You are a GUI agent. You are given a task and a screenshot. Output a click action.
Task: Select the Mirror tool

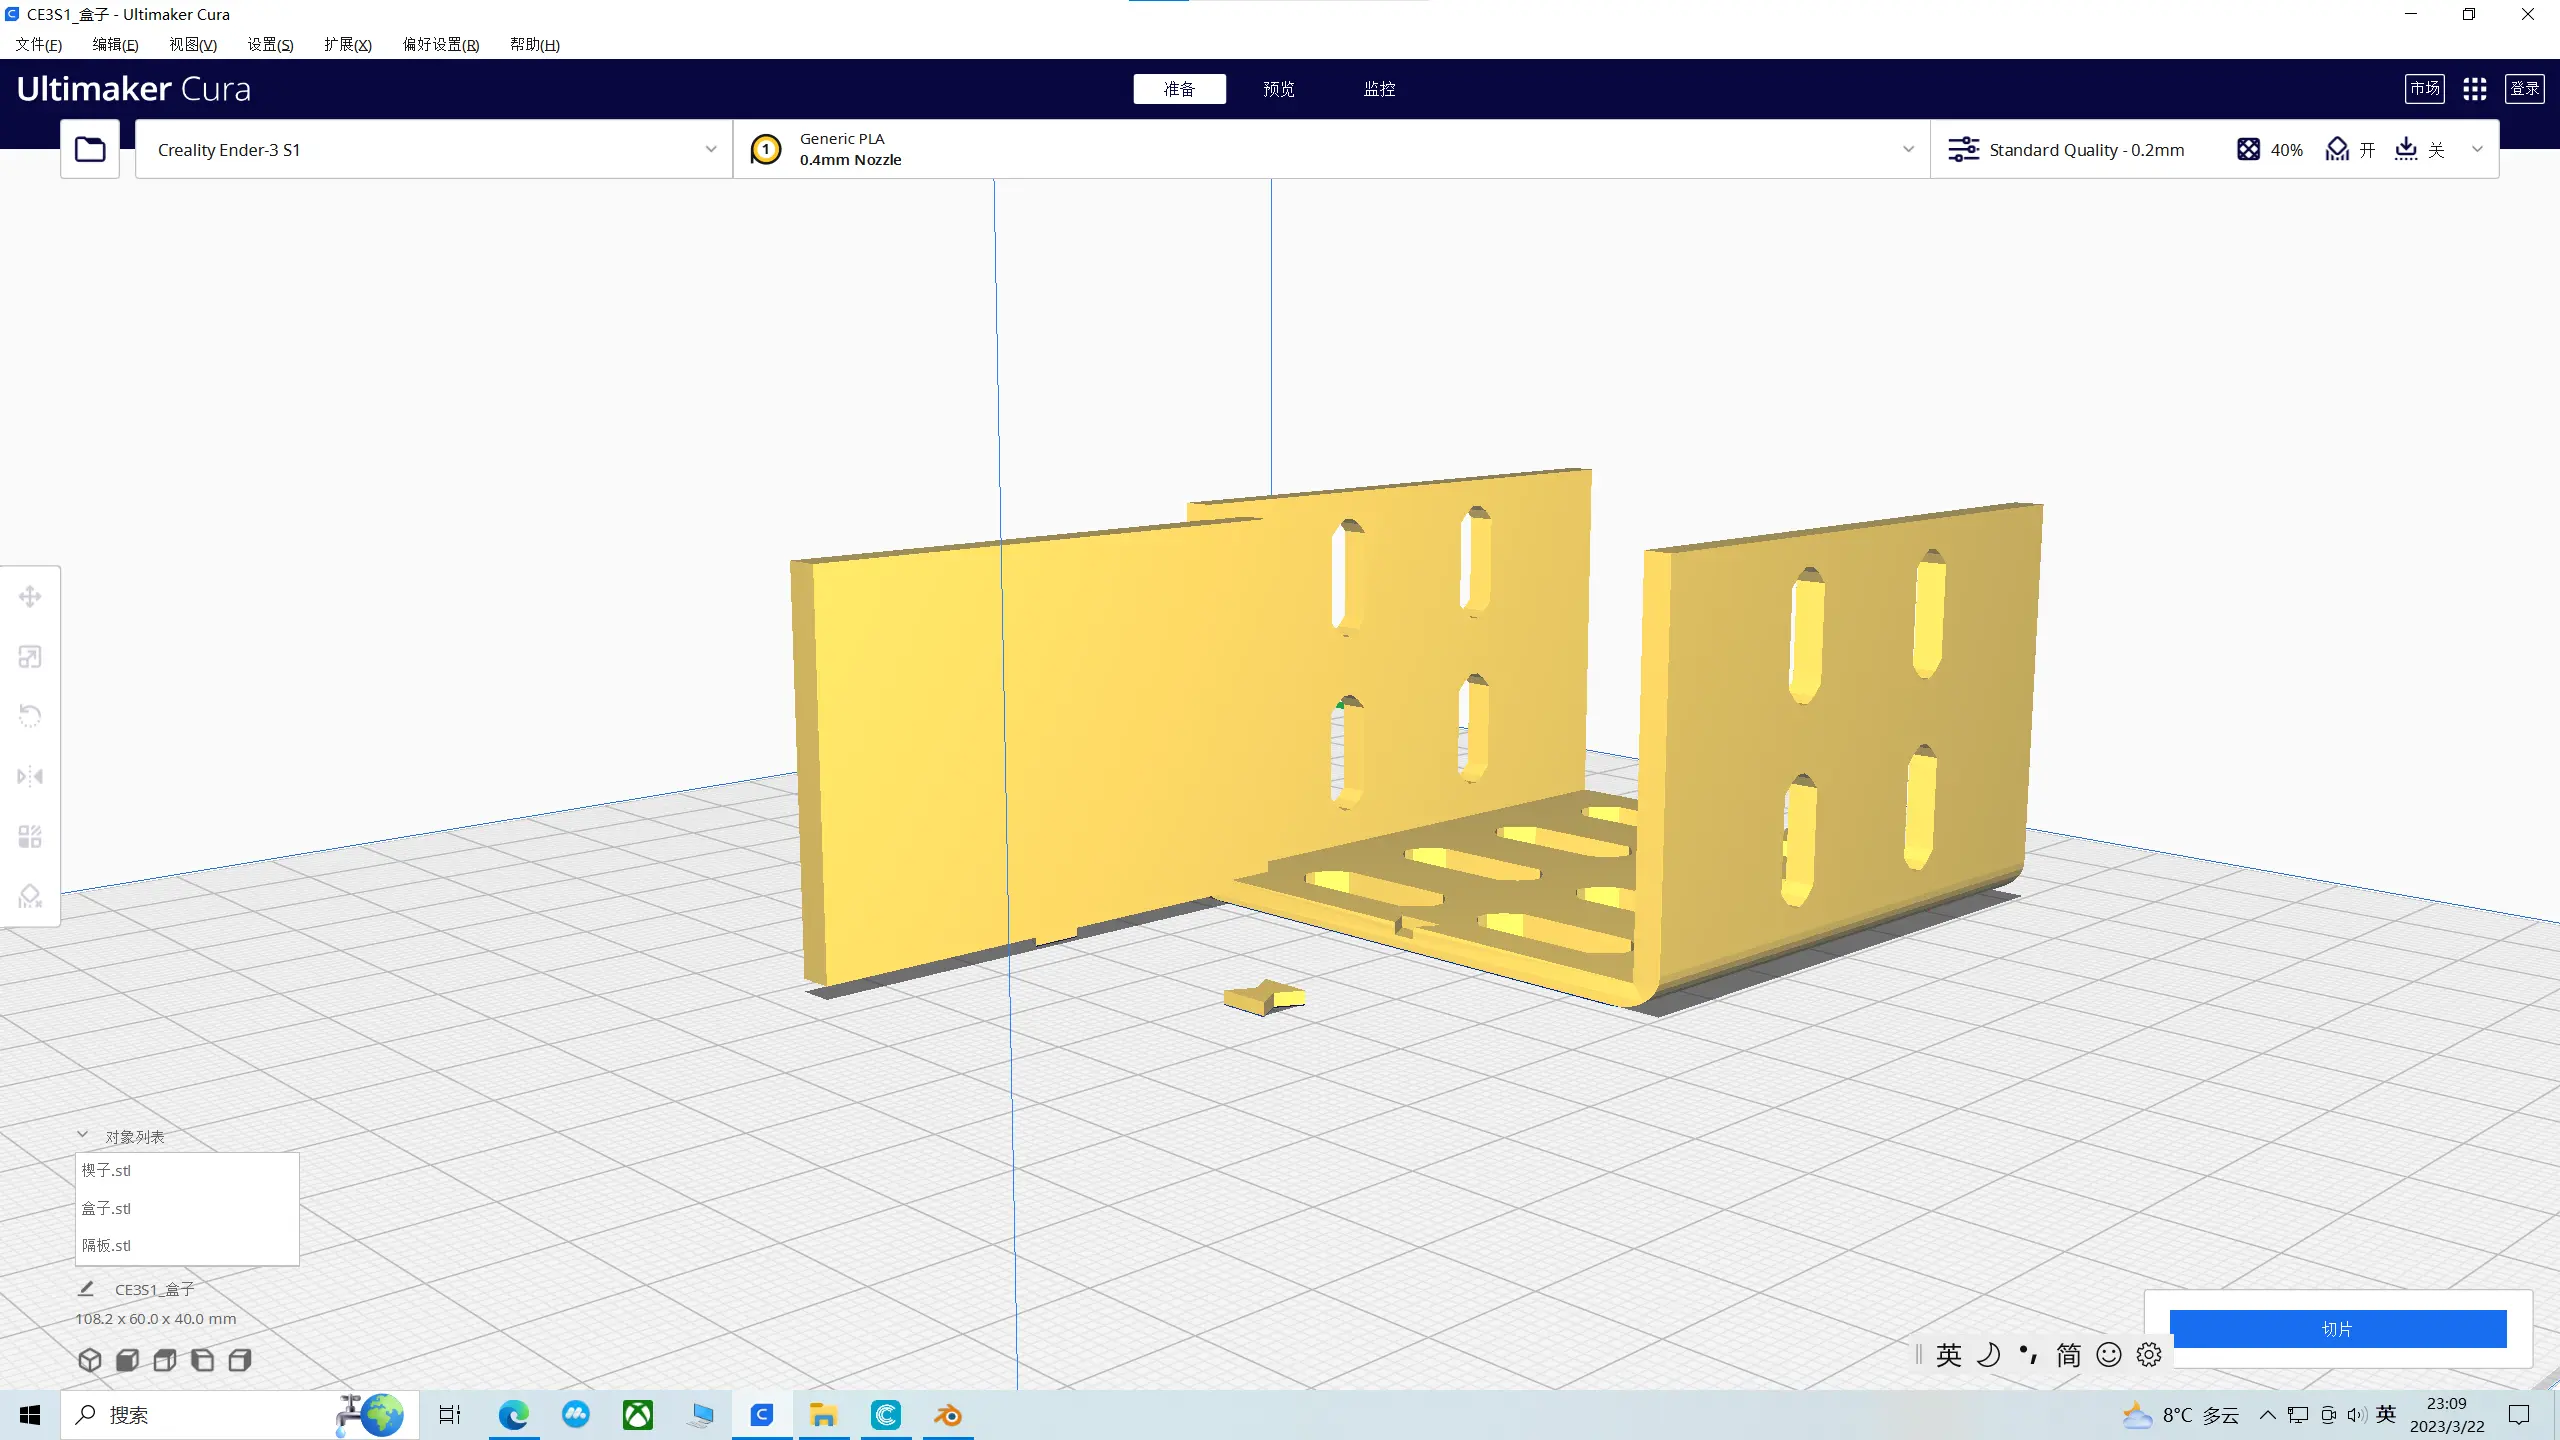(30, 776)
